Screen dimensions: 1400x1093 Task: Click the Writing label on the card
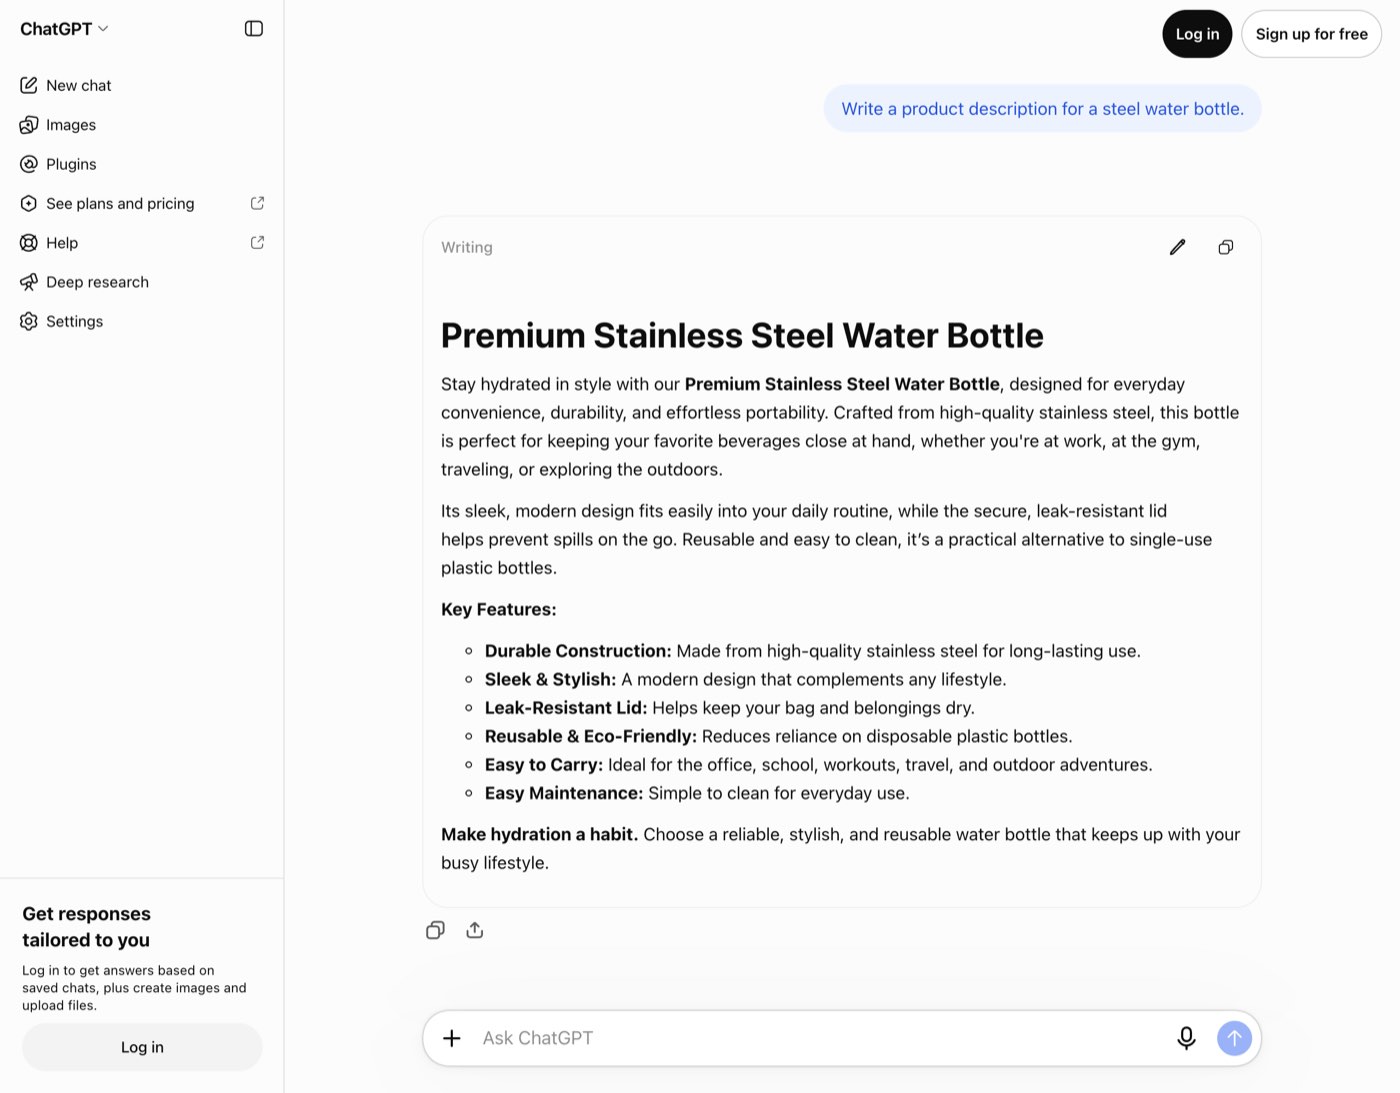[x=467, y=247]
